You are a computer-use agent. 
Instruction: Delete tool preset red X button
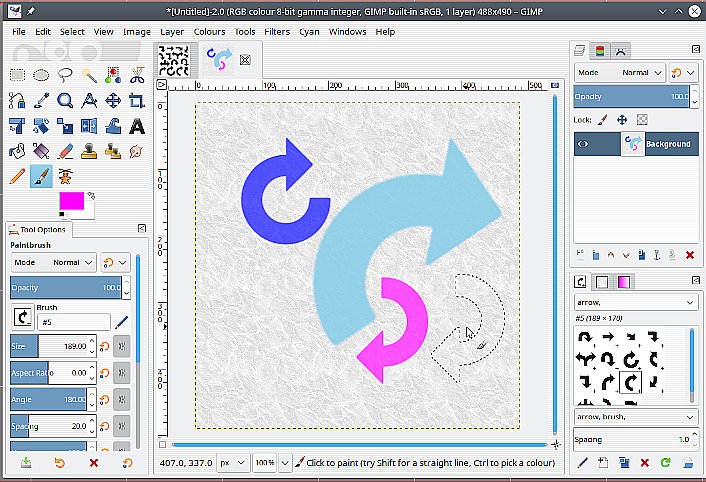pos(94,463)
